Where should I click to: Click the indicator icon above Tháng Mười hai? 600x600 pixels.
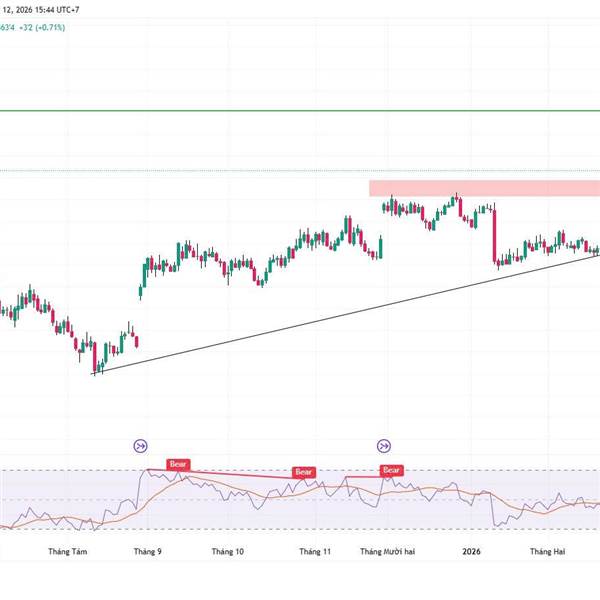[x=384, y=446]
